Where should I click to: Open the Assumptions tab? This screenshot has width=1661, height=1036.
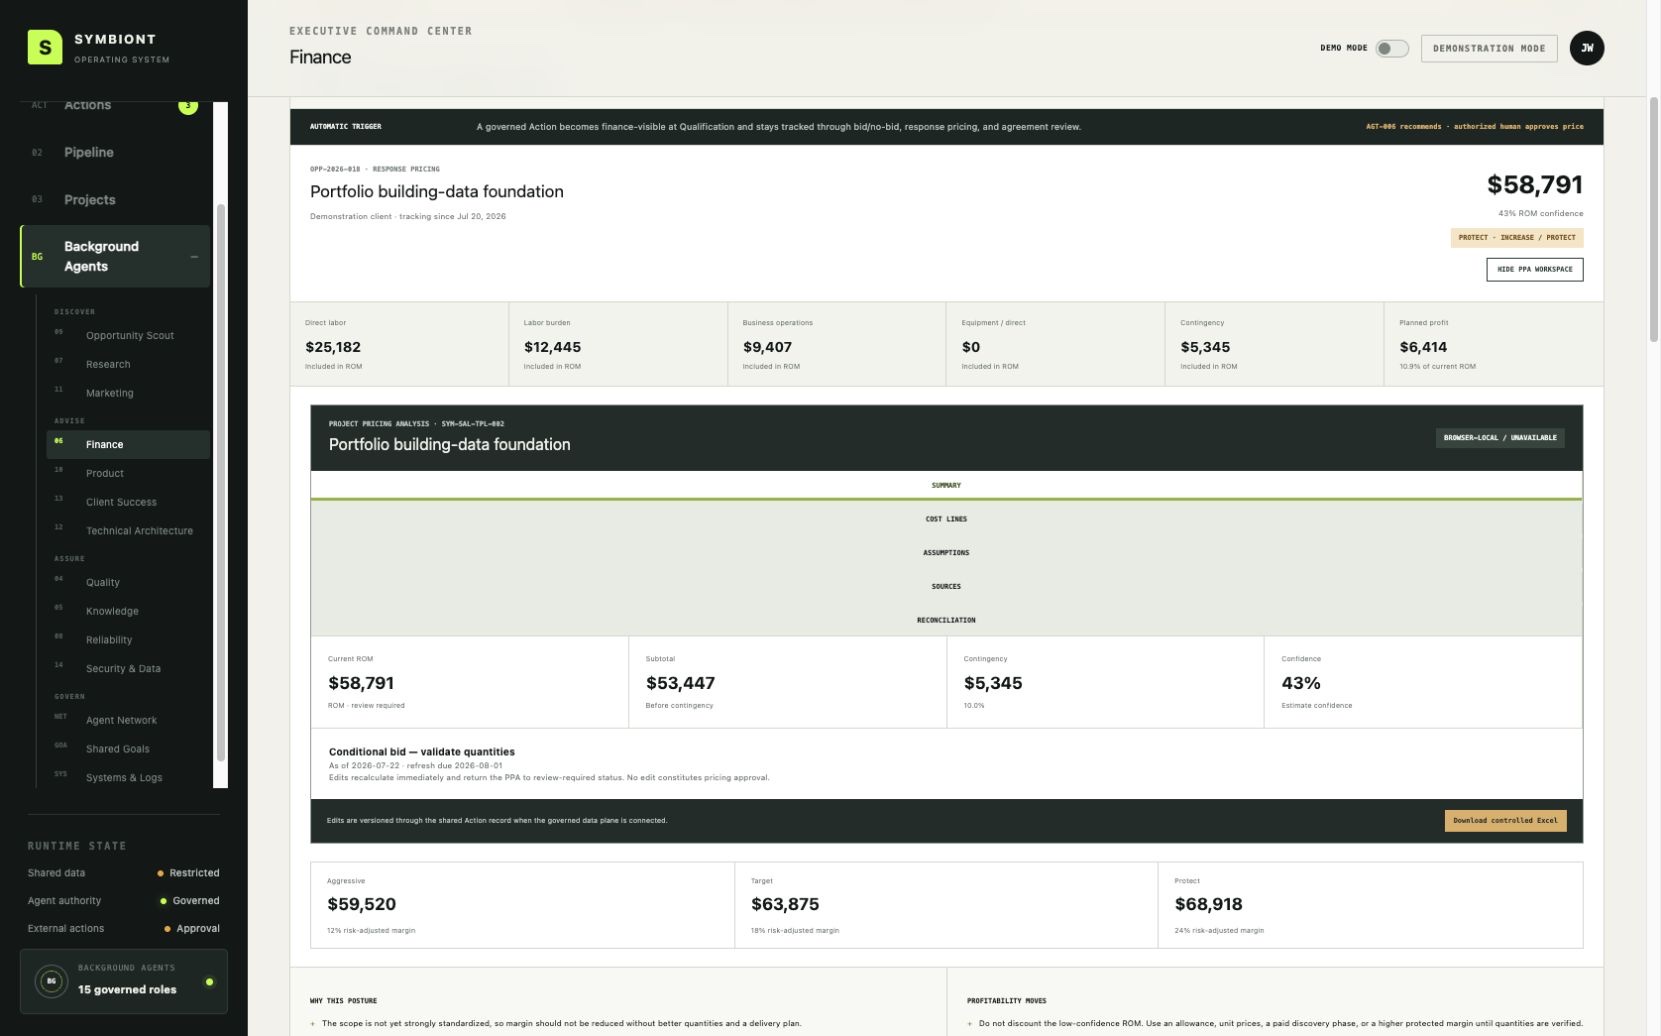(946, 553)
